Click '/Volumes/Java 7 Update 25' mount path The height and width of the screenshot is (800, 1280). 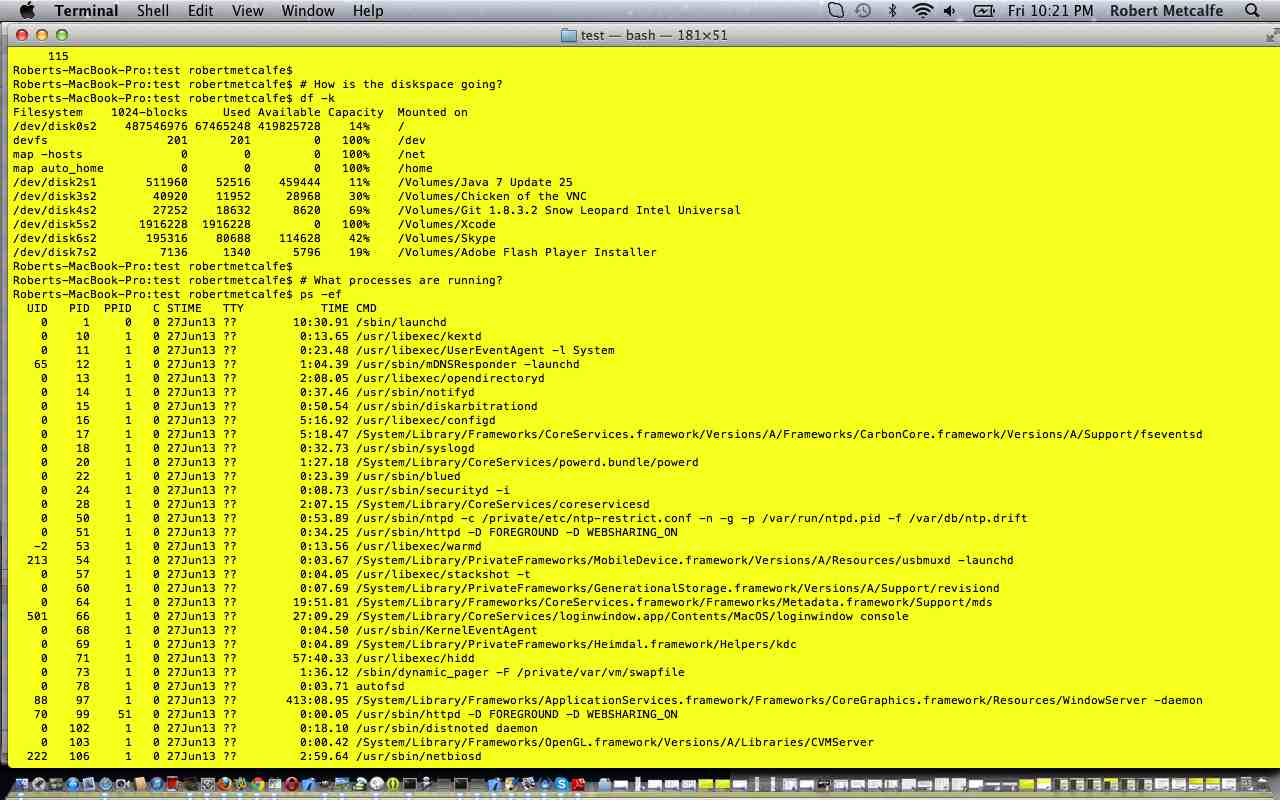tap(485, 182)
